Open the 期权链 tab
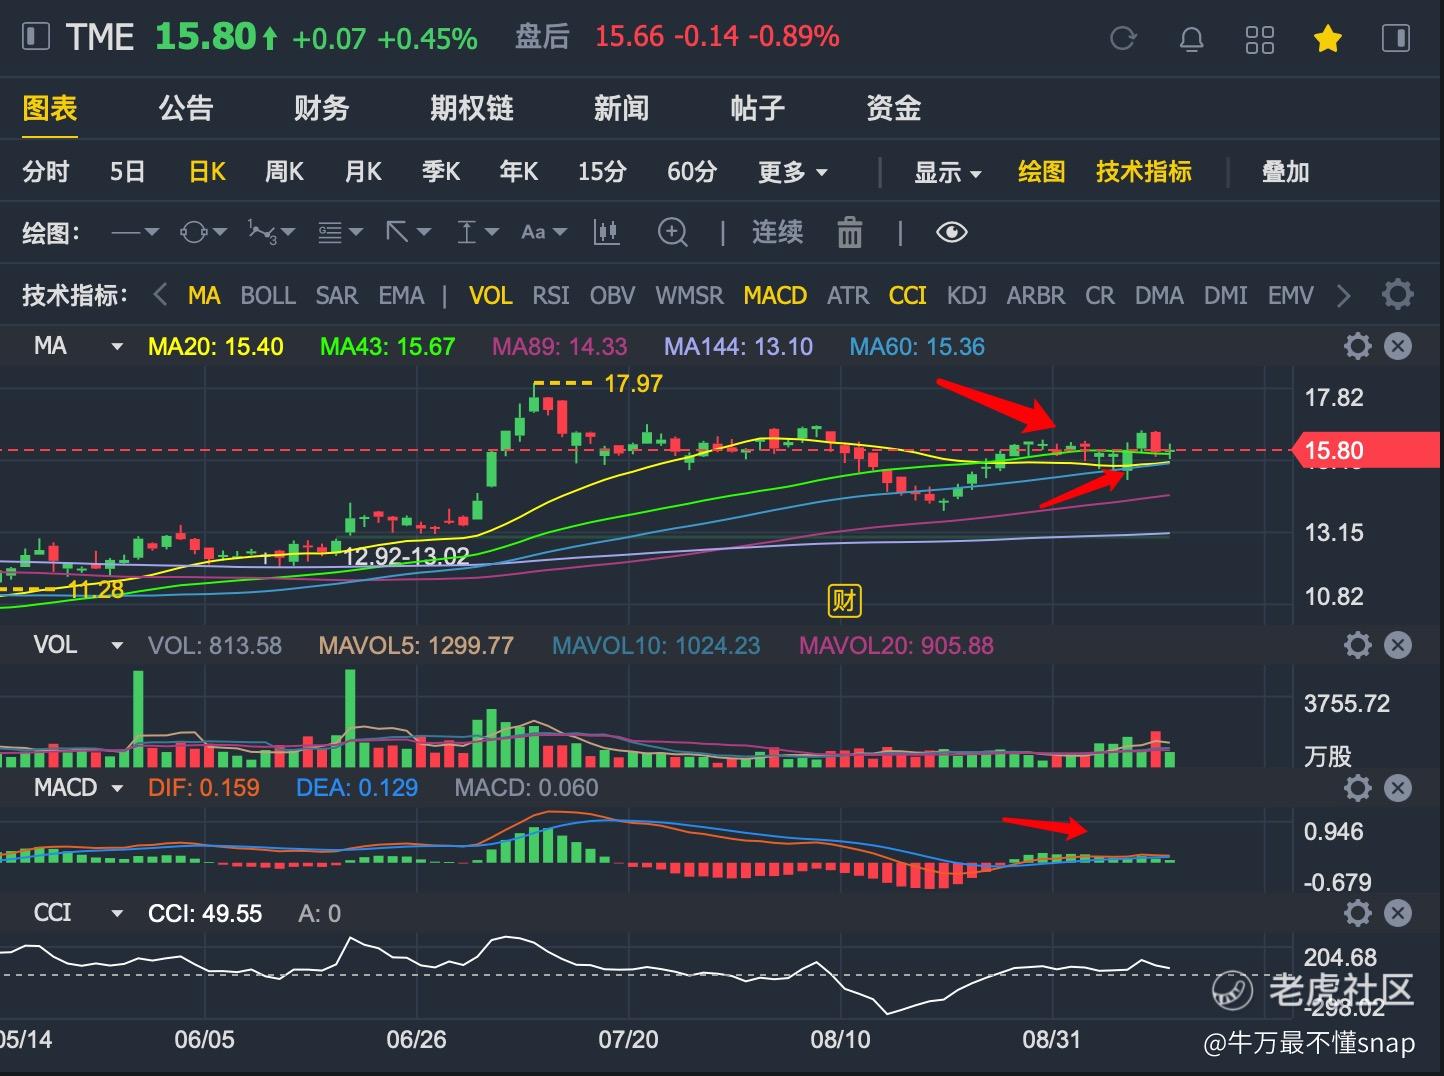 click(x=472, y=108)
